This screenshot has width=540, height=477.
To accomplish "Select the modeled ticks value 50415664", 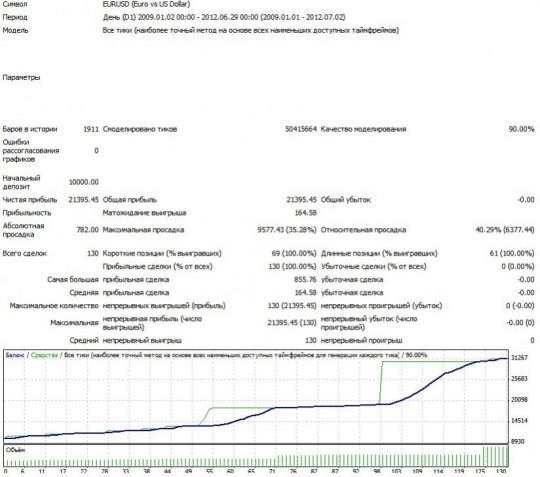I will pyautogui.click(x=301, y=129).
